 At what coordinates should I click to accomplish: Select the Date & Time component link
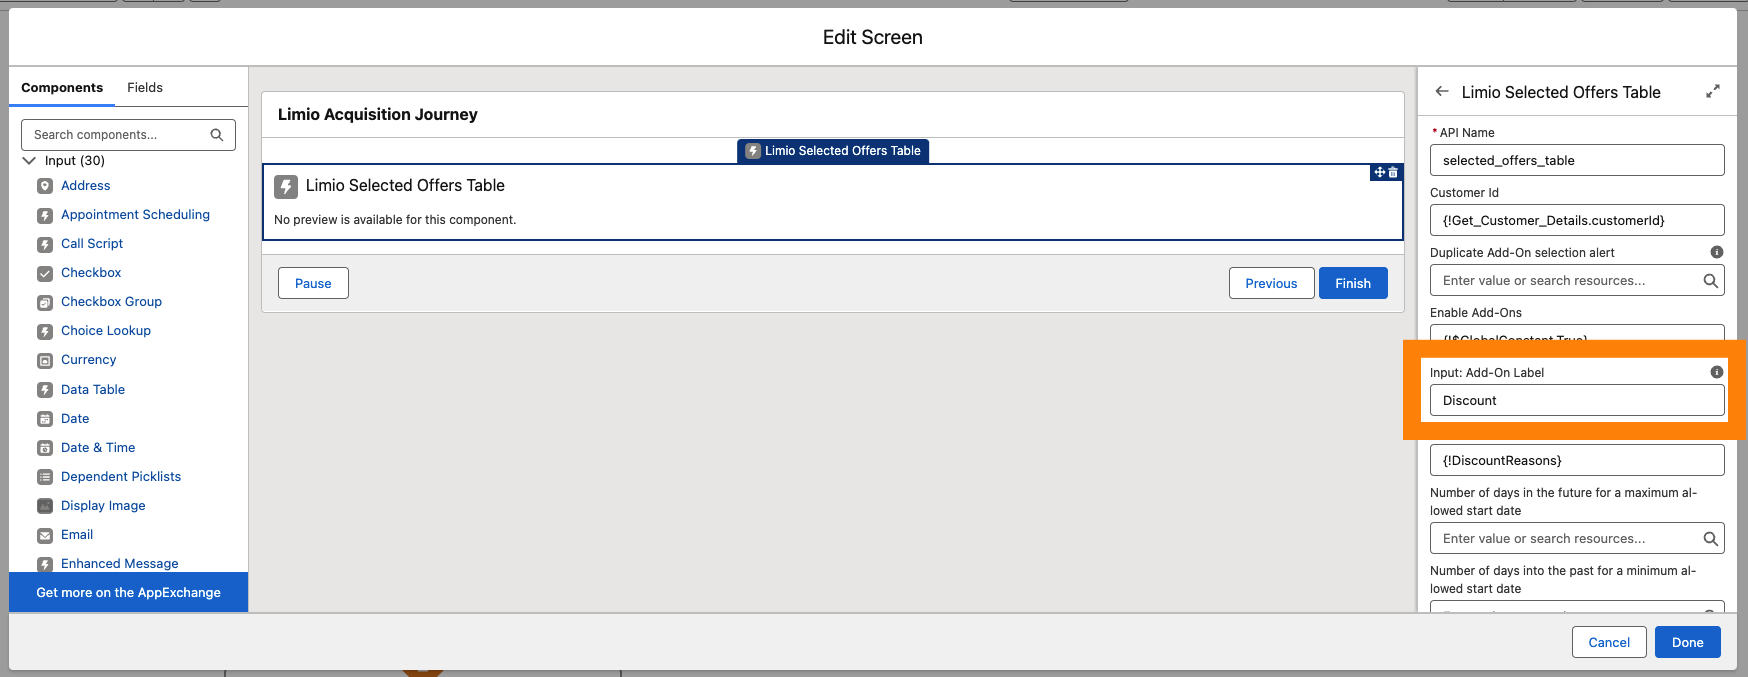[x=98, y=448]
